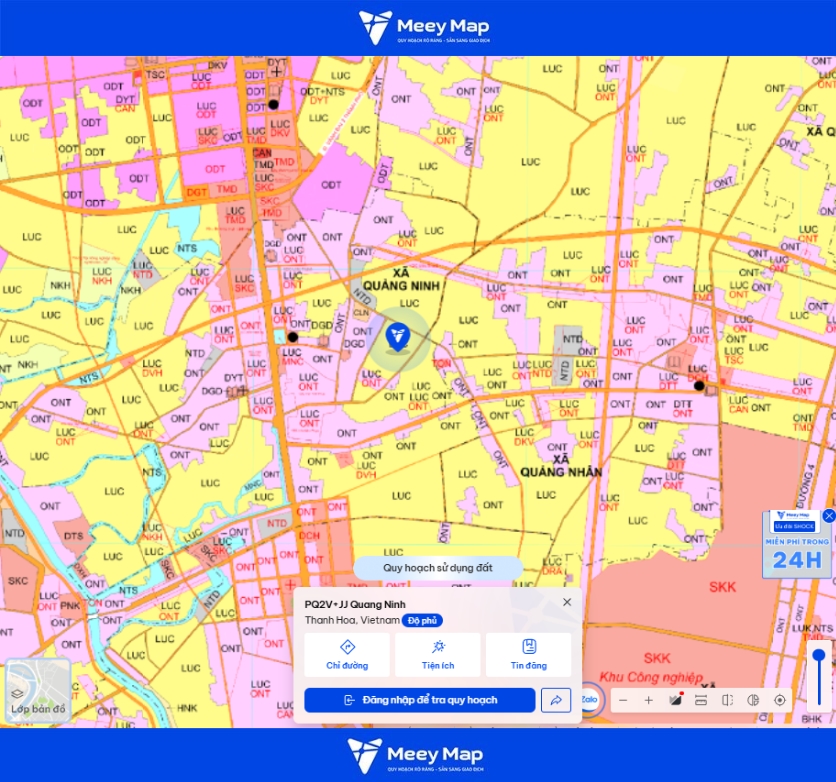The height and width of the screenshot is (782, 836).
Task: Open Lớp bản đồ map layers thumbnail
Action: pos(38,691)
